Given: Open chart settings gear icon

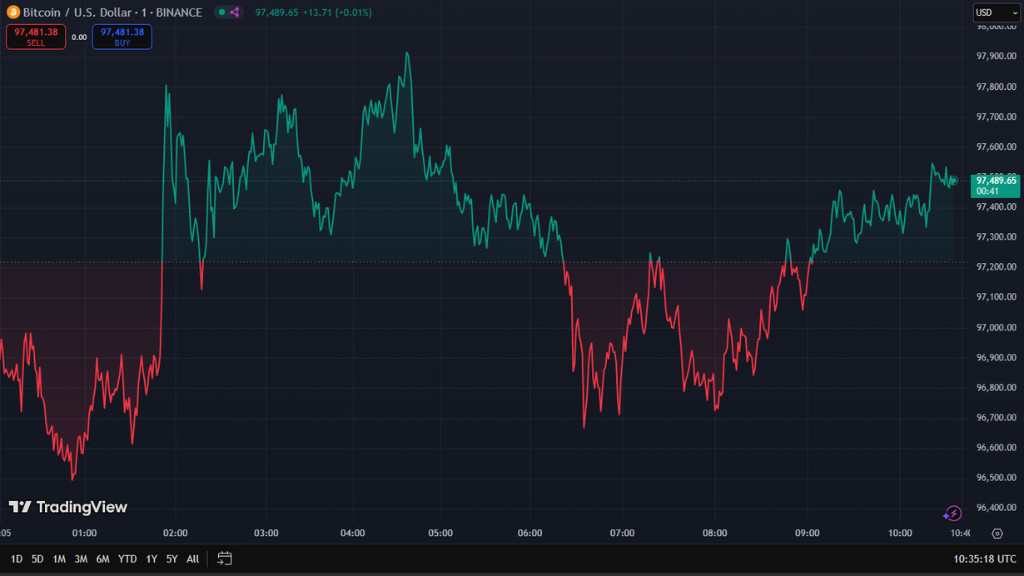Looking at the screenshot, I should tap(996, 533).
